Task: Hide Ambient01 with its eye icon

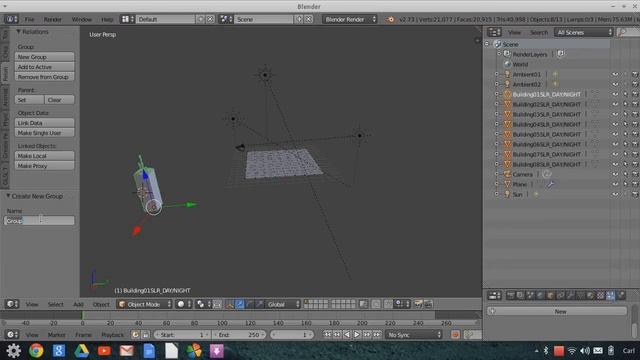Action: [615, 74]
